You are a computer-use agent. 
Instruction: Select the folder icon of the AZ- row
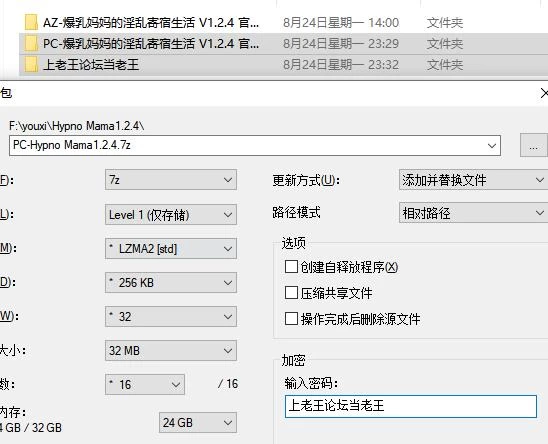pyautogui.click(x=31, y=22)
